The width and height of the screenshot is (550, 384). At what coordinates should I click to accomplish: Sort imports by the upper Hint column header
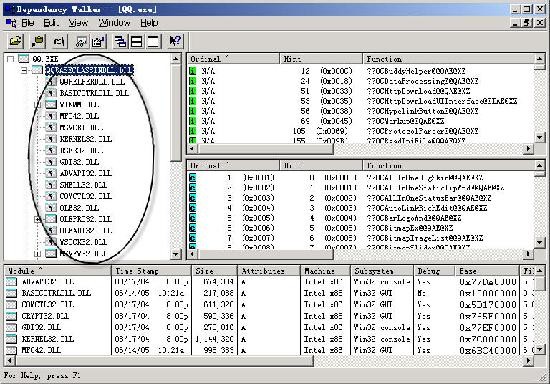(x=321, y=59)
